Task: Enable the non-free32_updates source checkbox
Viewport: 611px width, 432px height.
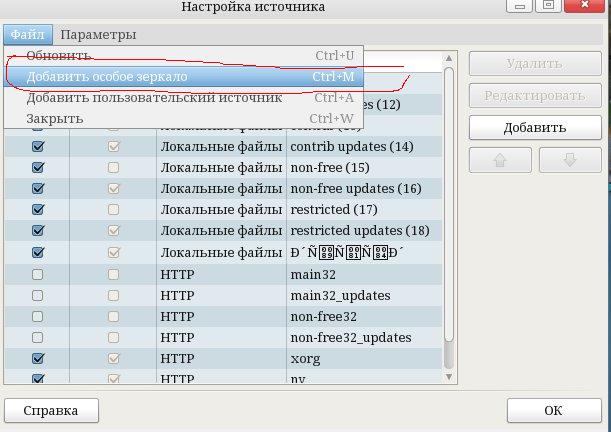Action: [38, 337]
